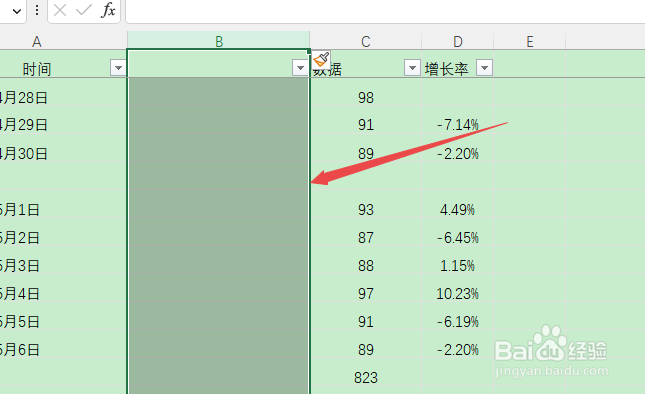The image size is (645, 394).
Task: Select the date cell 5月2日
Action: pos(63,232)
